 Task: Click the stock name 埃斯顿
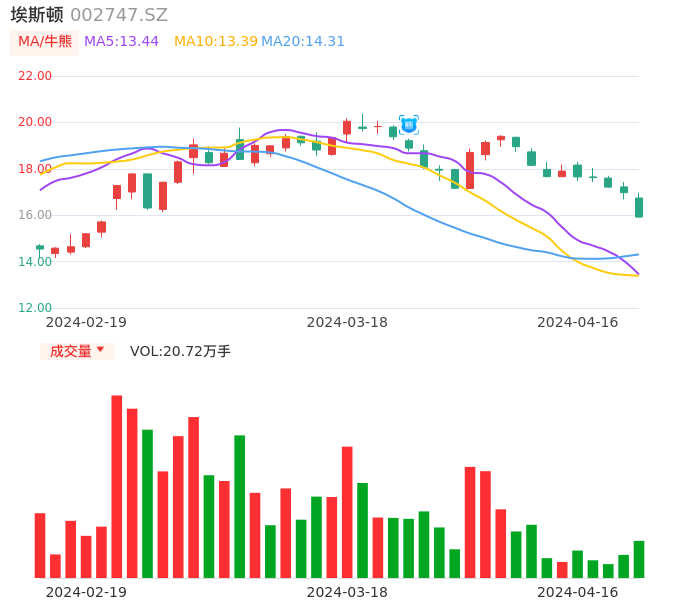[37, 15]
